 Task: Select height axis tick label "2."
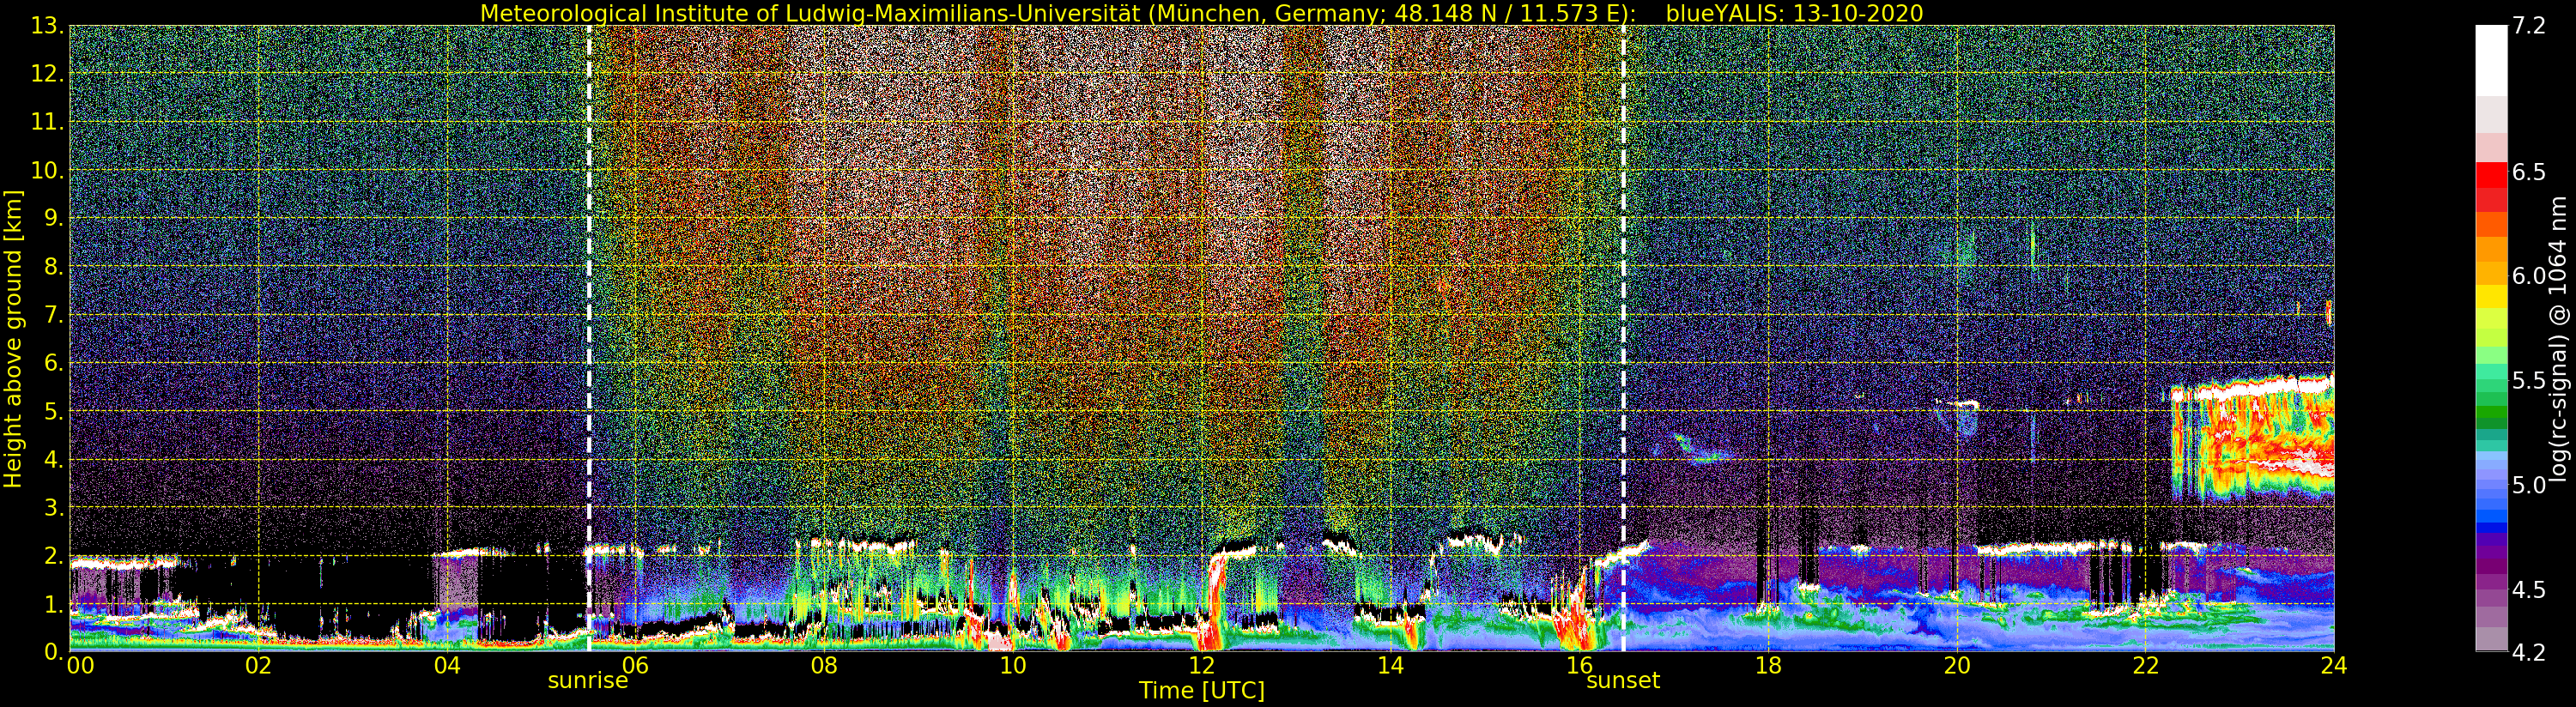(x=53, y=555)
